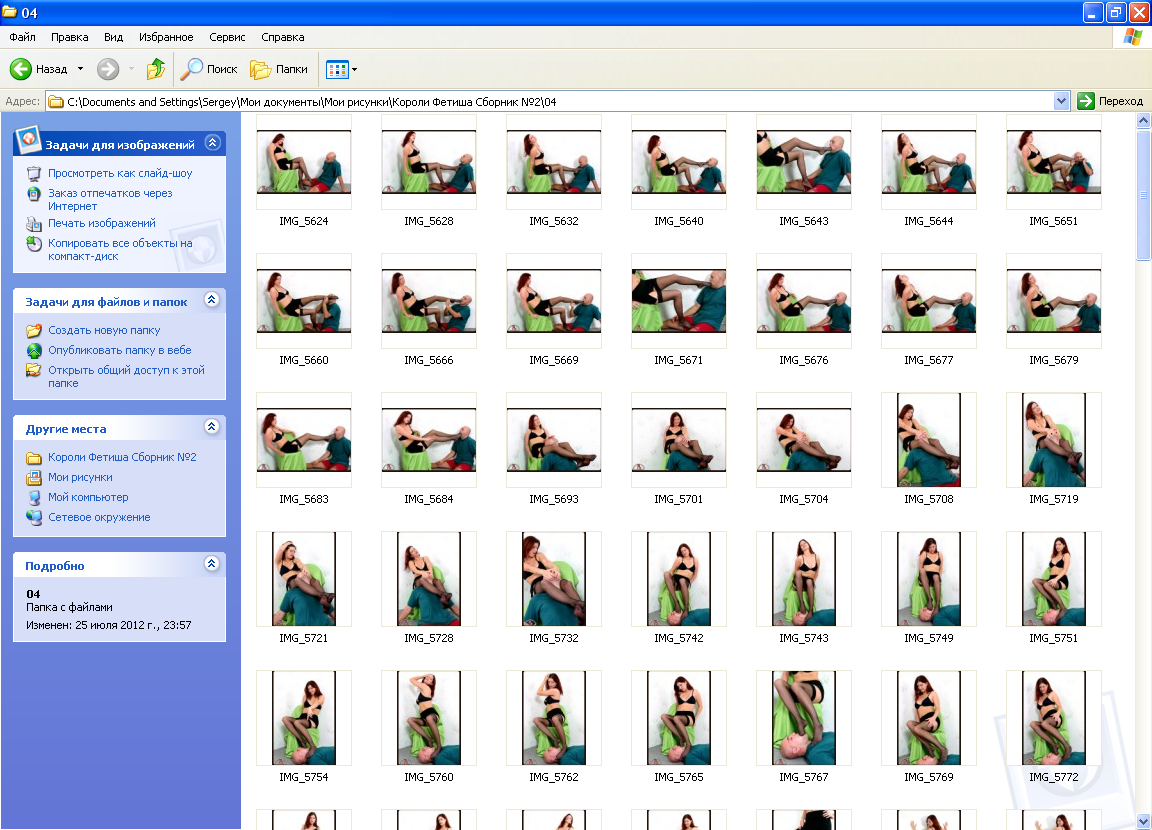Select thumbnail IMG_5624

pyautogui.click(x=304, y=162)
